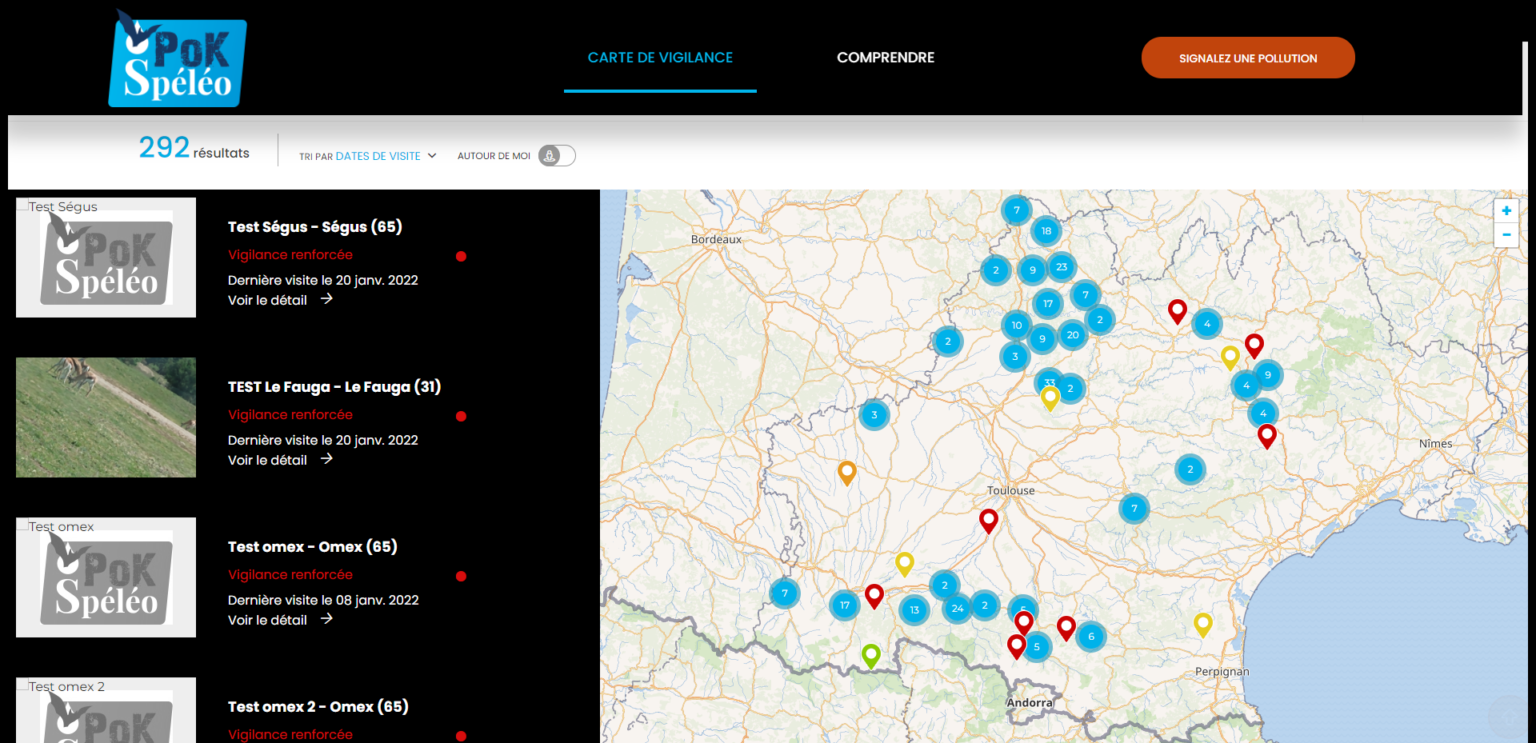Toggle the Autour de moi switch
The height and width of the screenshot is (743, 1536).
[x=557, y=156]
